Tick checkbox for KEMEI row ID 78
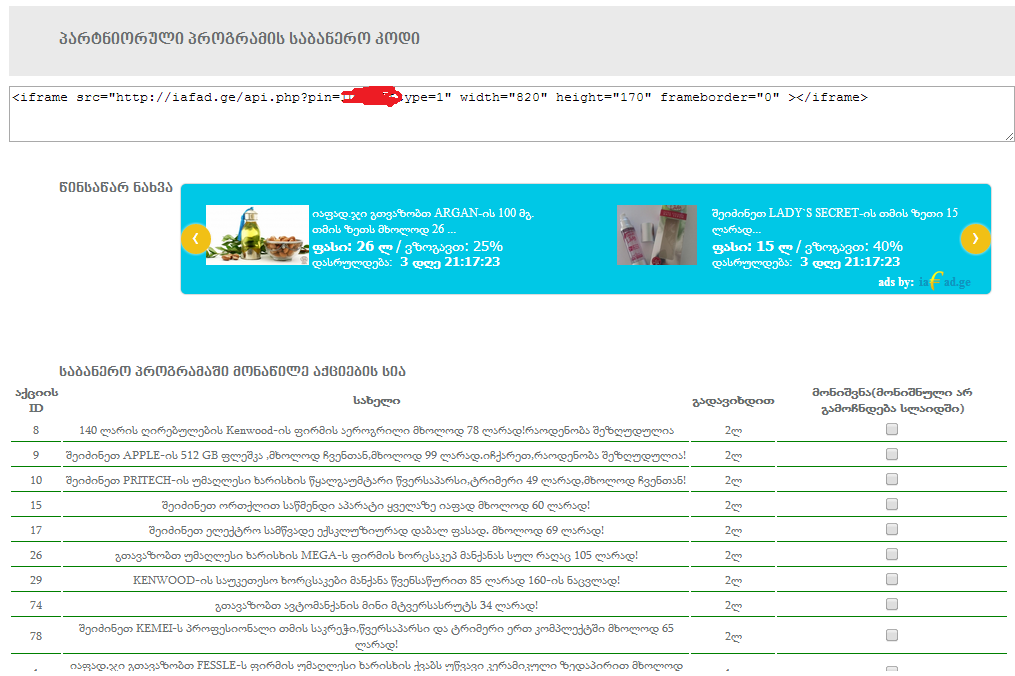1015x676 pixels. [892, 635]
